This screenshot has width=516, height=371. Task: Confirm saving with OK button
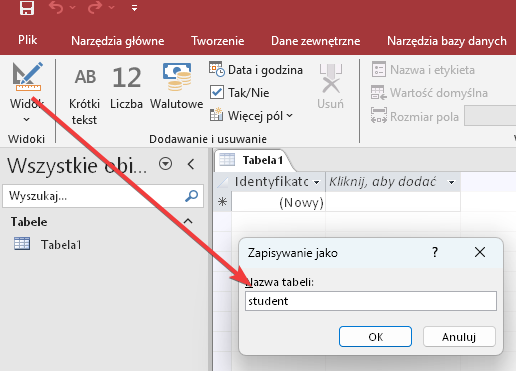click(x=375, y=337)
